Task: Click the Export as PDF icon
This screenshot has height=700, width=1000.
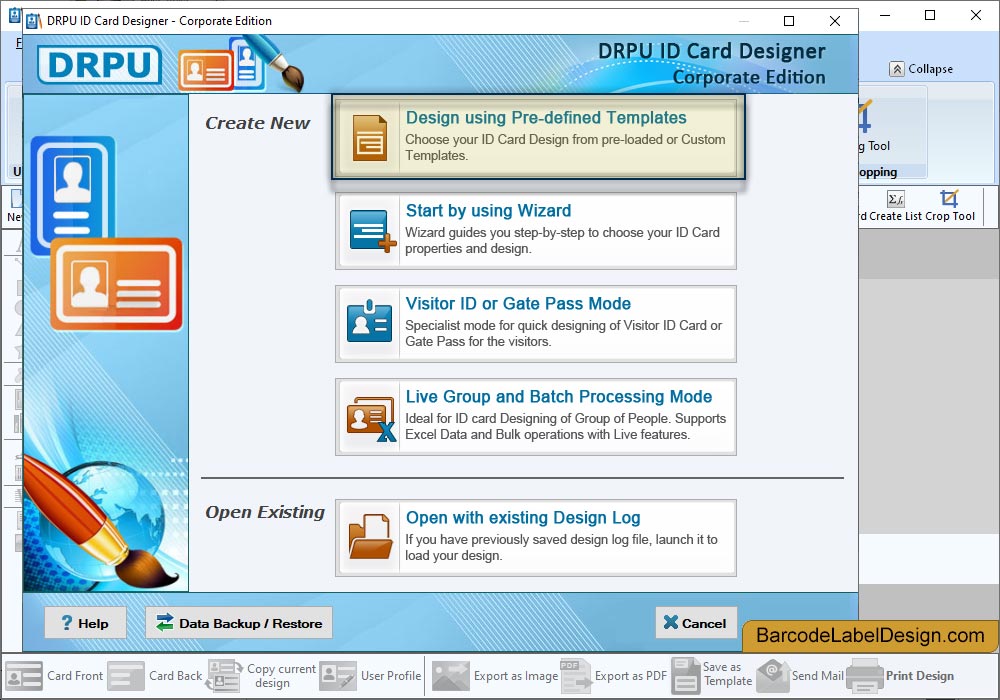Action: [x=575, y=676]
